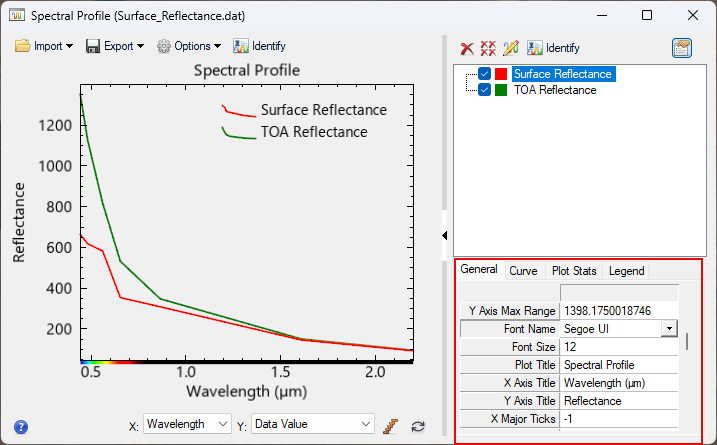Select Surface Reflectance in curve list

[x=563, y=74]
